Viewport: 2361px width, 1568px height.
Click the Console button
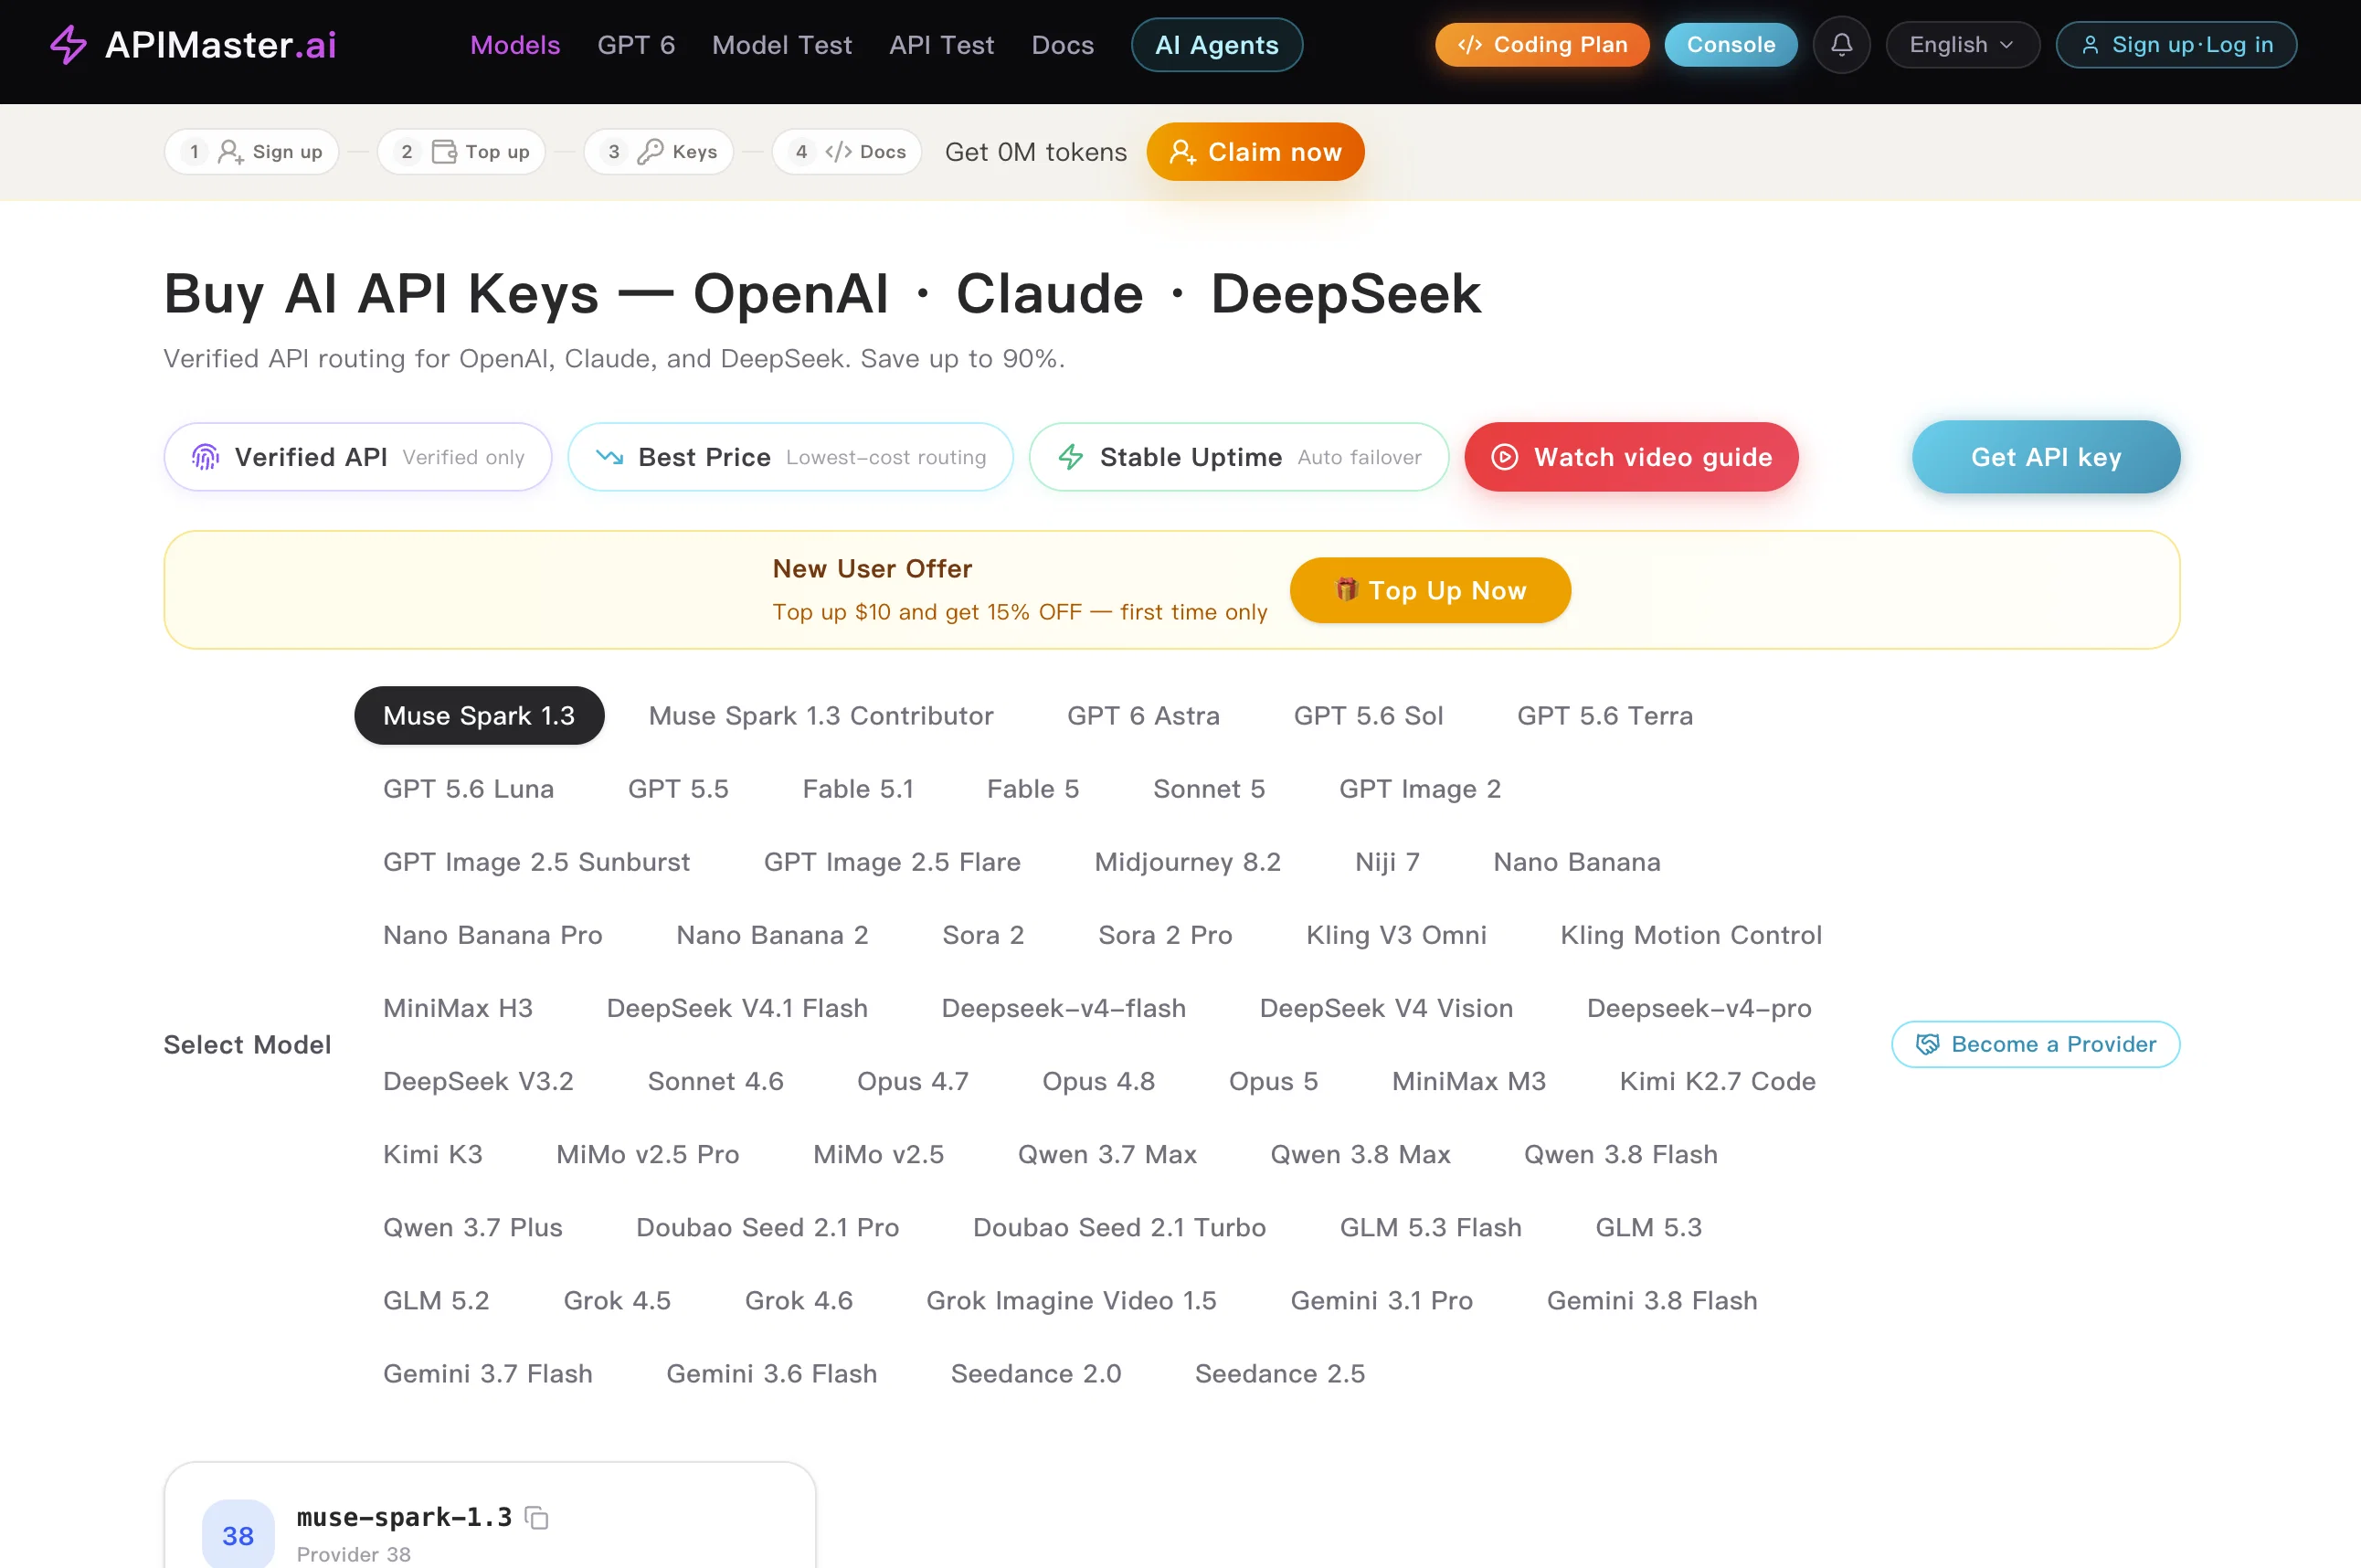click(1731, 45)
